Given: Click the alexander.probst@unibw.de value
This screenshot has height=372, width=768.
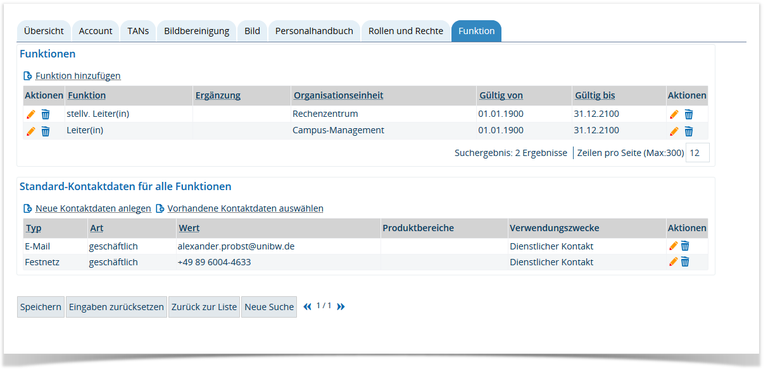Looking at the screenshot, I should click(236, 246).
